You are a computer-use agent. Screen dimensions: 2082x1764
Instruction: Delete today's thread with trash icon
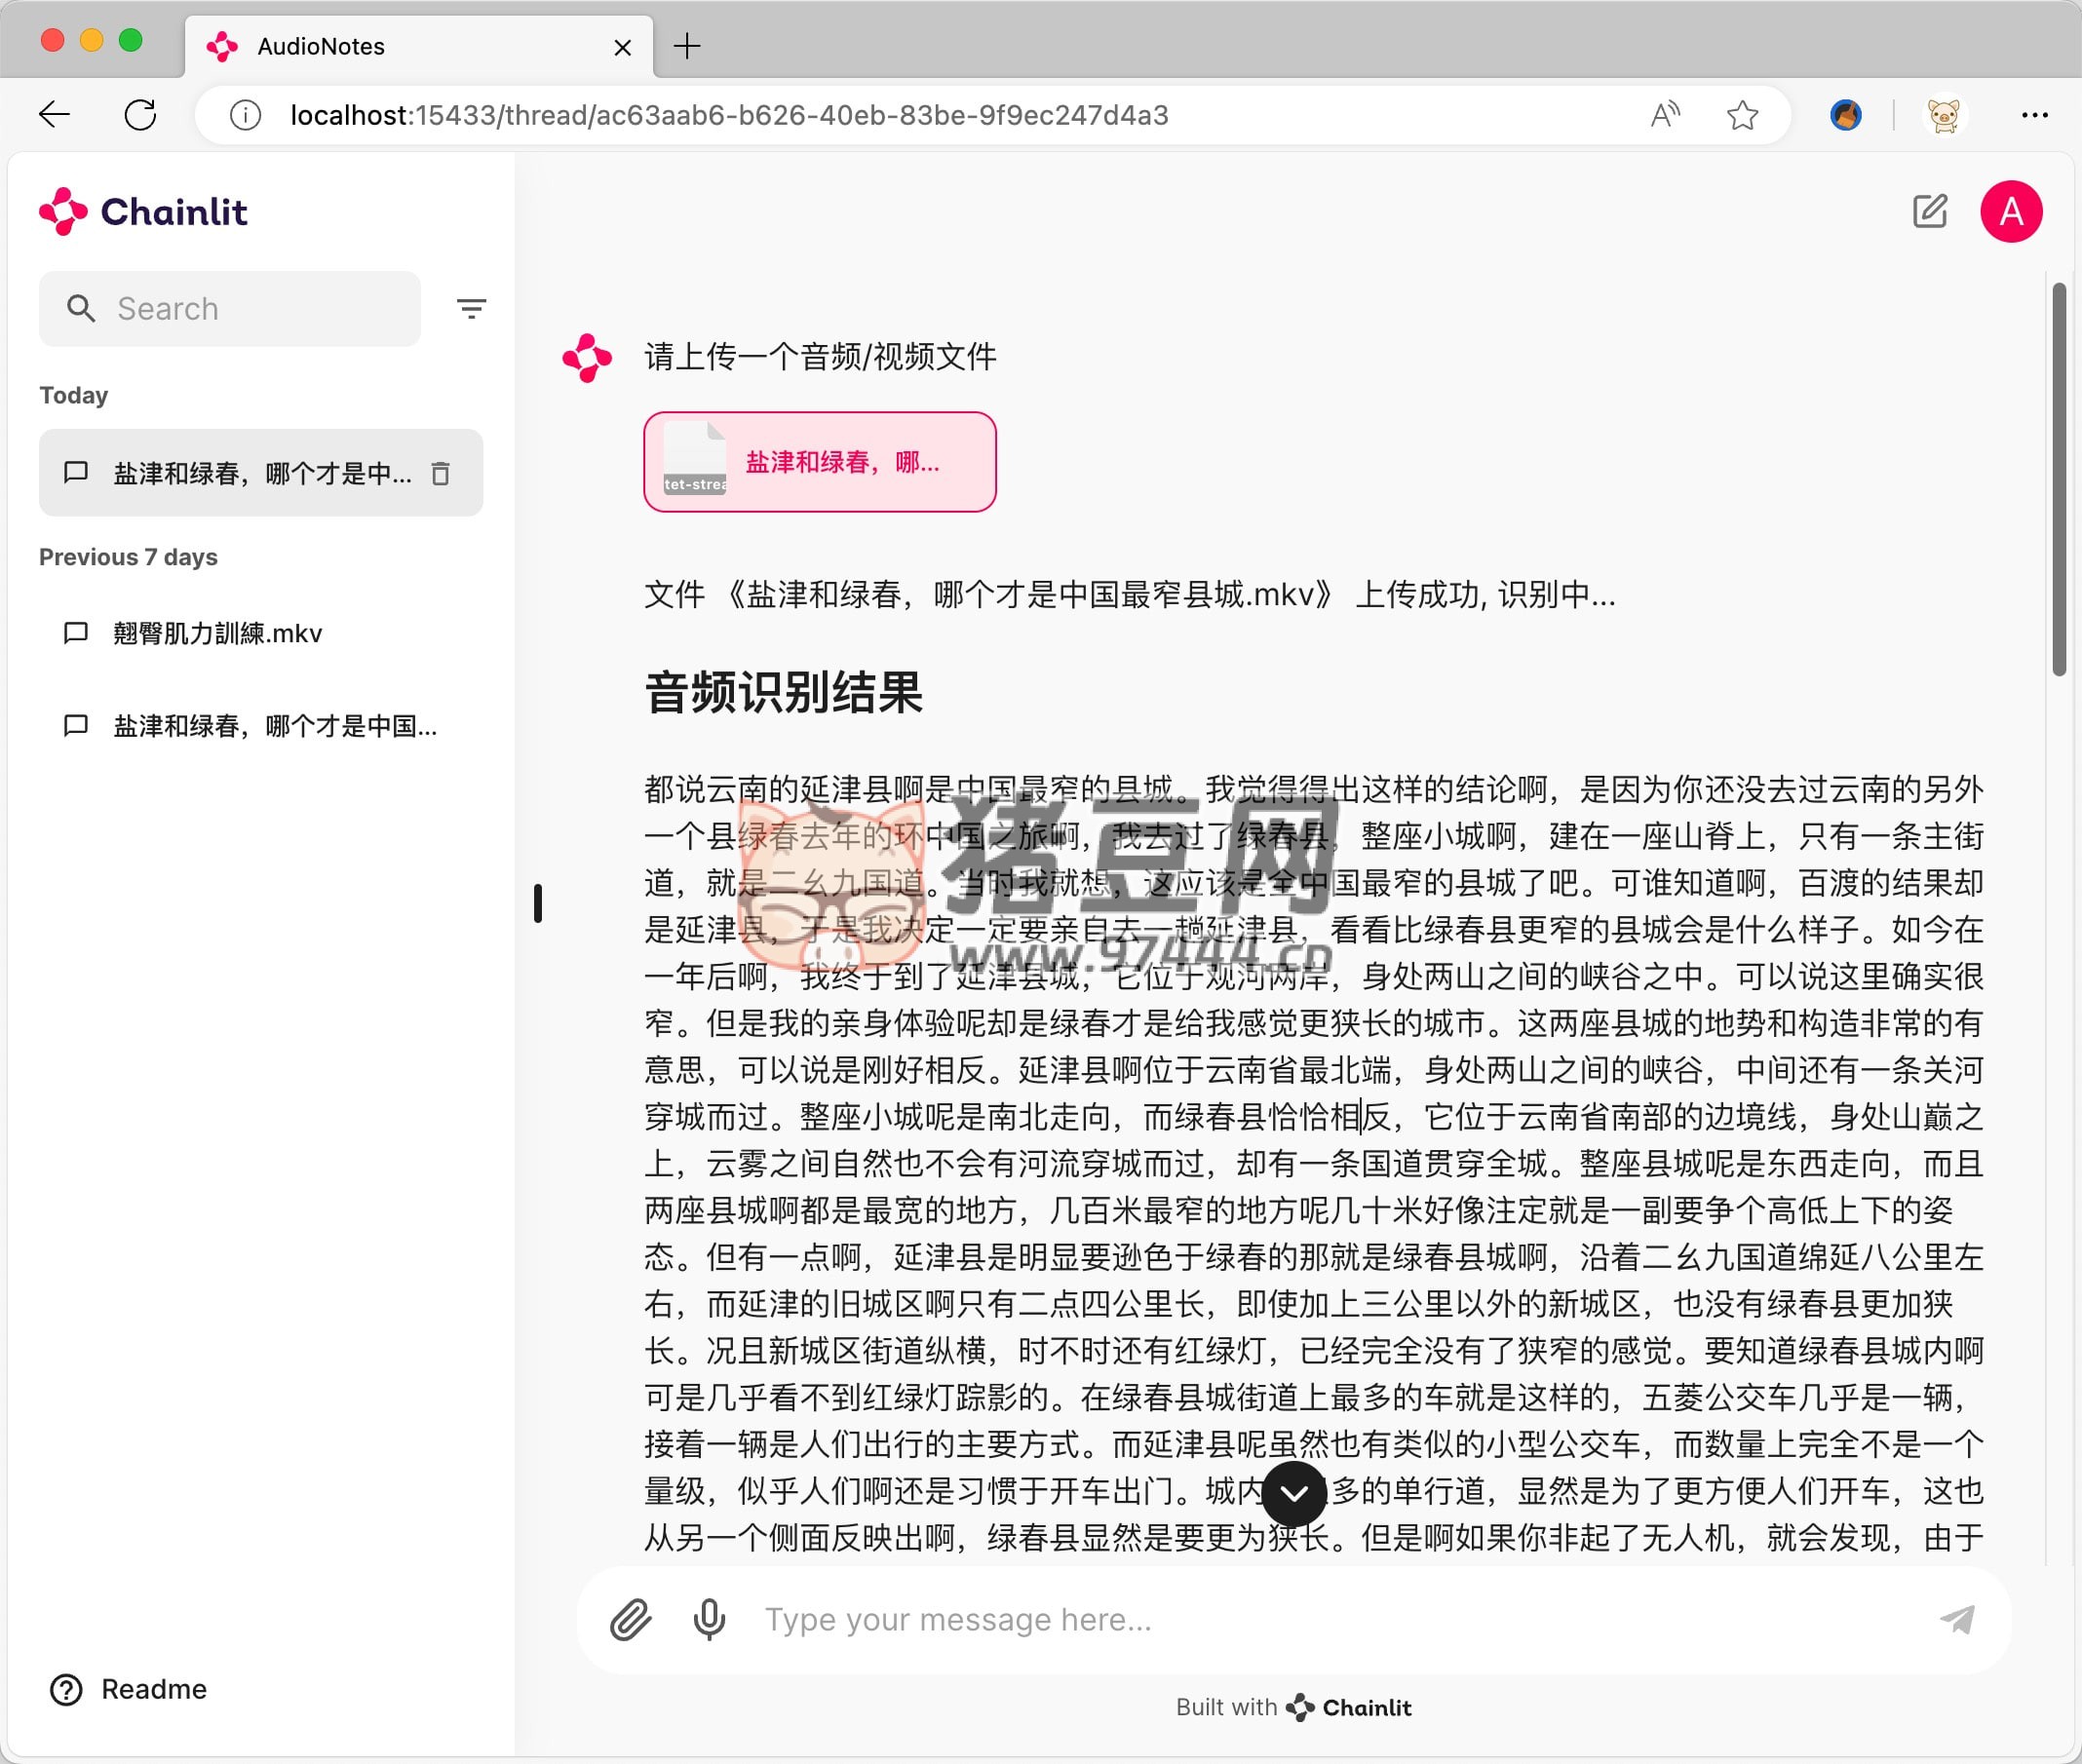click(440, 473)
